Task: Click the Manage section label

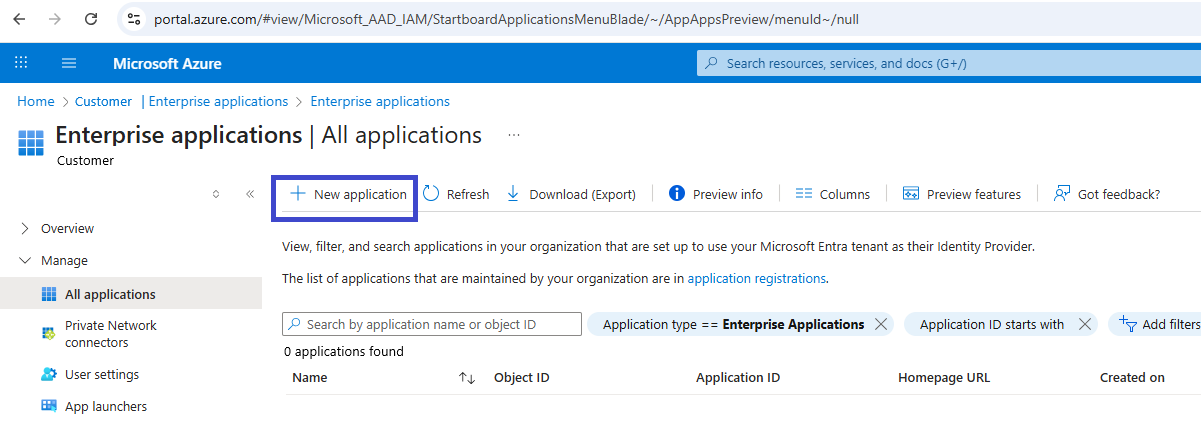Action: pyautogui.click(x=64, y=261)
